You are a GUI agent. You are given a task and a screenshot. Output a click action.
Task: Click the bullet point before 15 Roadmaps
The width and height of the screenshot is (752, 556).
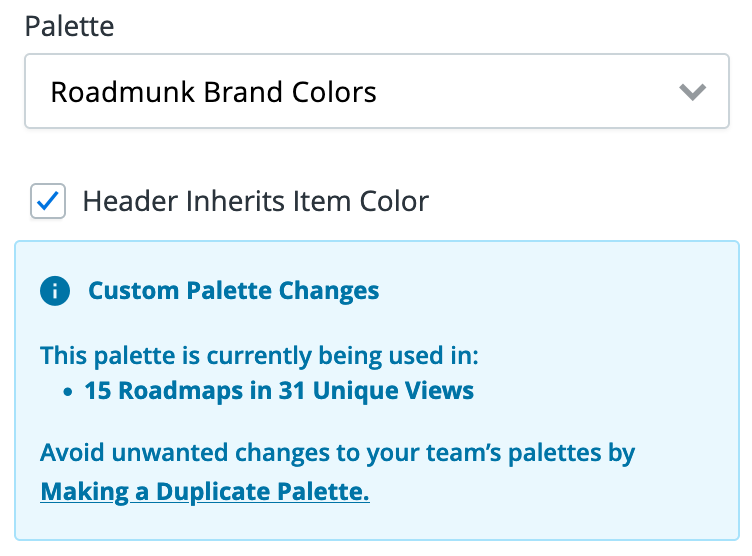coord(68,391)
